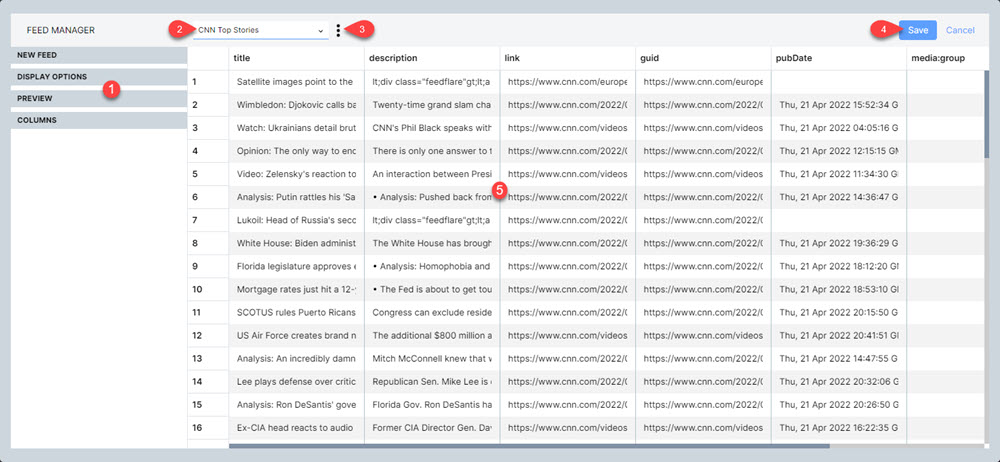Open the New Feed section
1000x462 pixels.
point(99,55)
